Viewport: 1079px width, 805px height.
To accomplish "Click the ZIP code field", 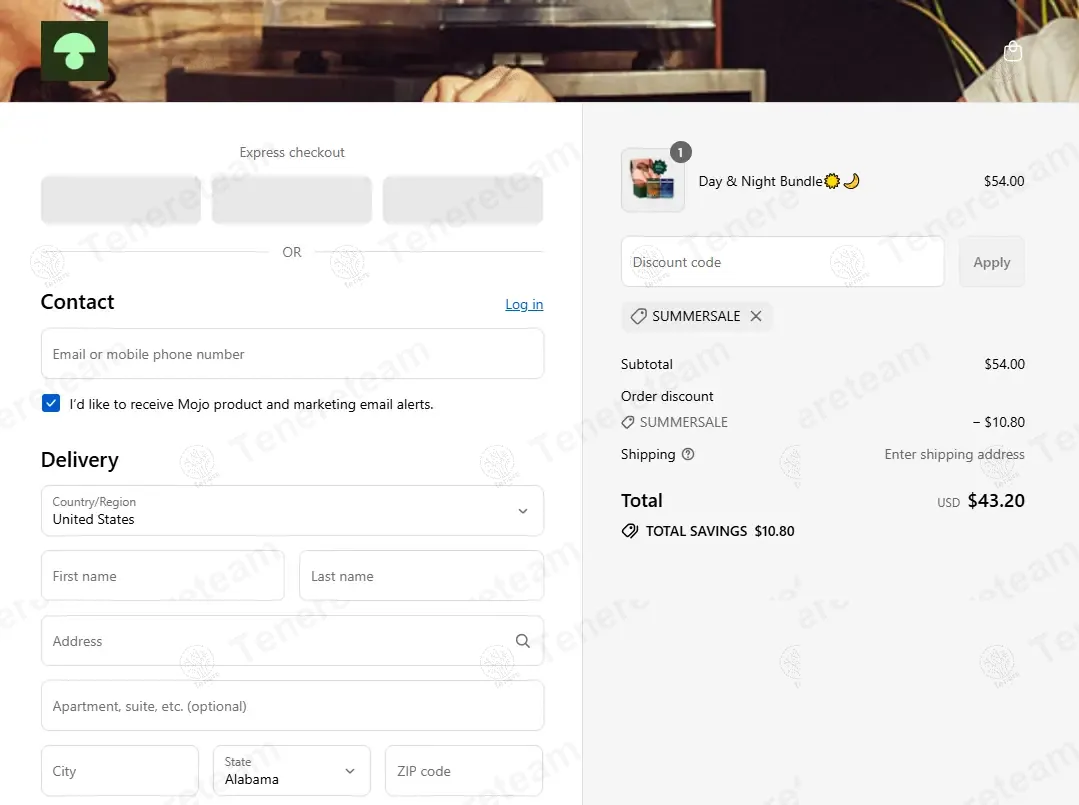I will click(x=464, y=771).
